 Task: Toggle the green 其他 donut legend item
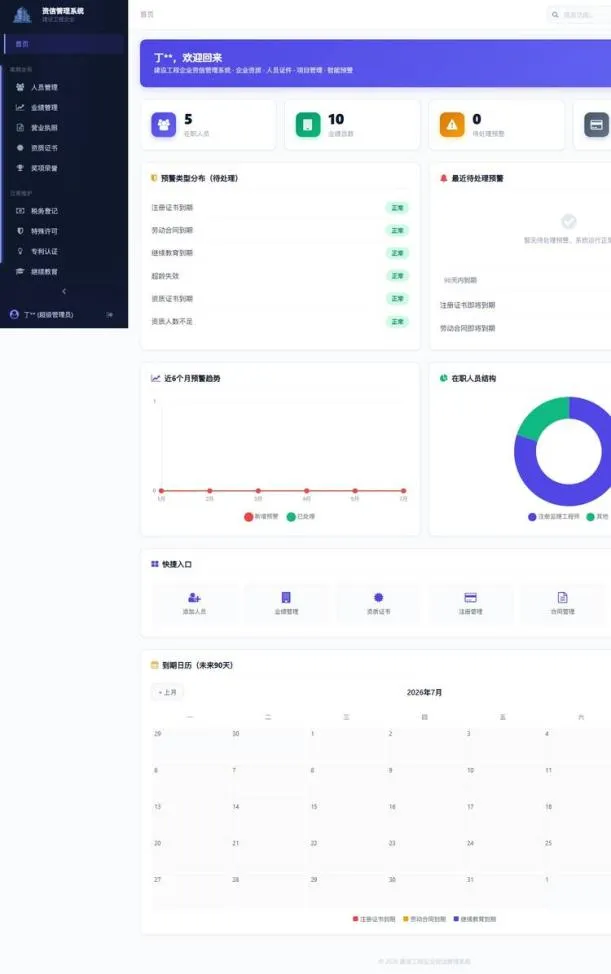tap(597, 517)
